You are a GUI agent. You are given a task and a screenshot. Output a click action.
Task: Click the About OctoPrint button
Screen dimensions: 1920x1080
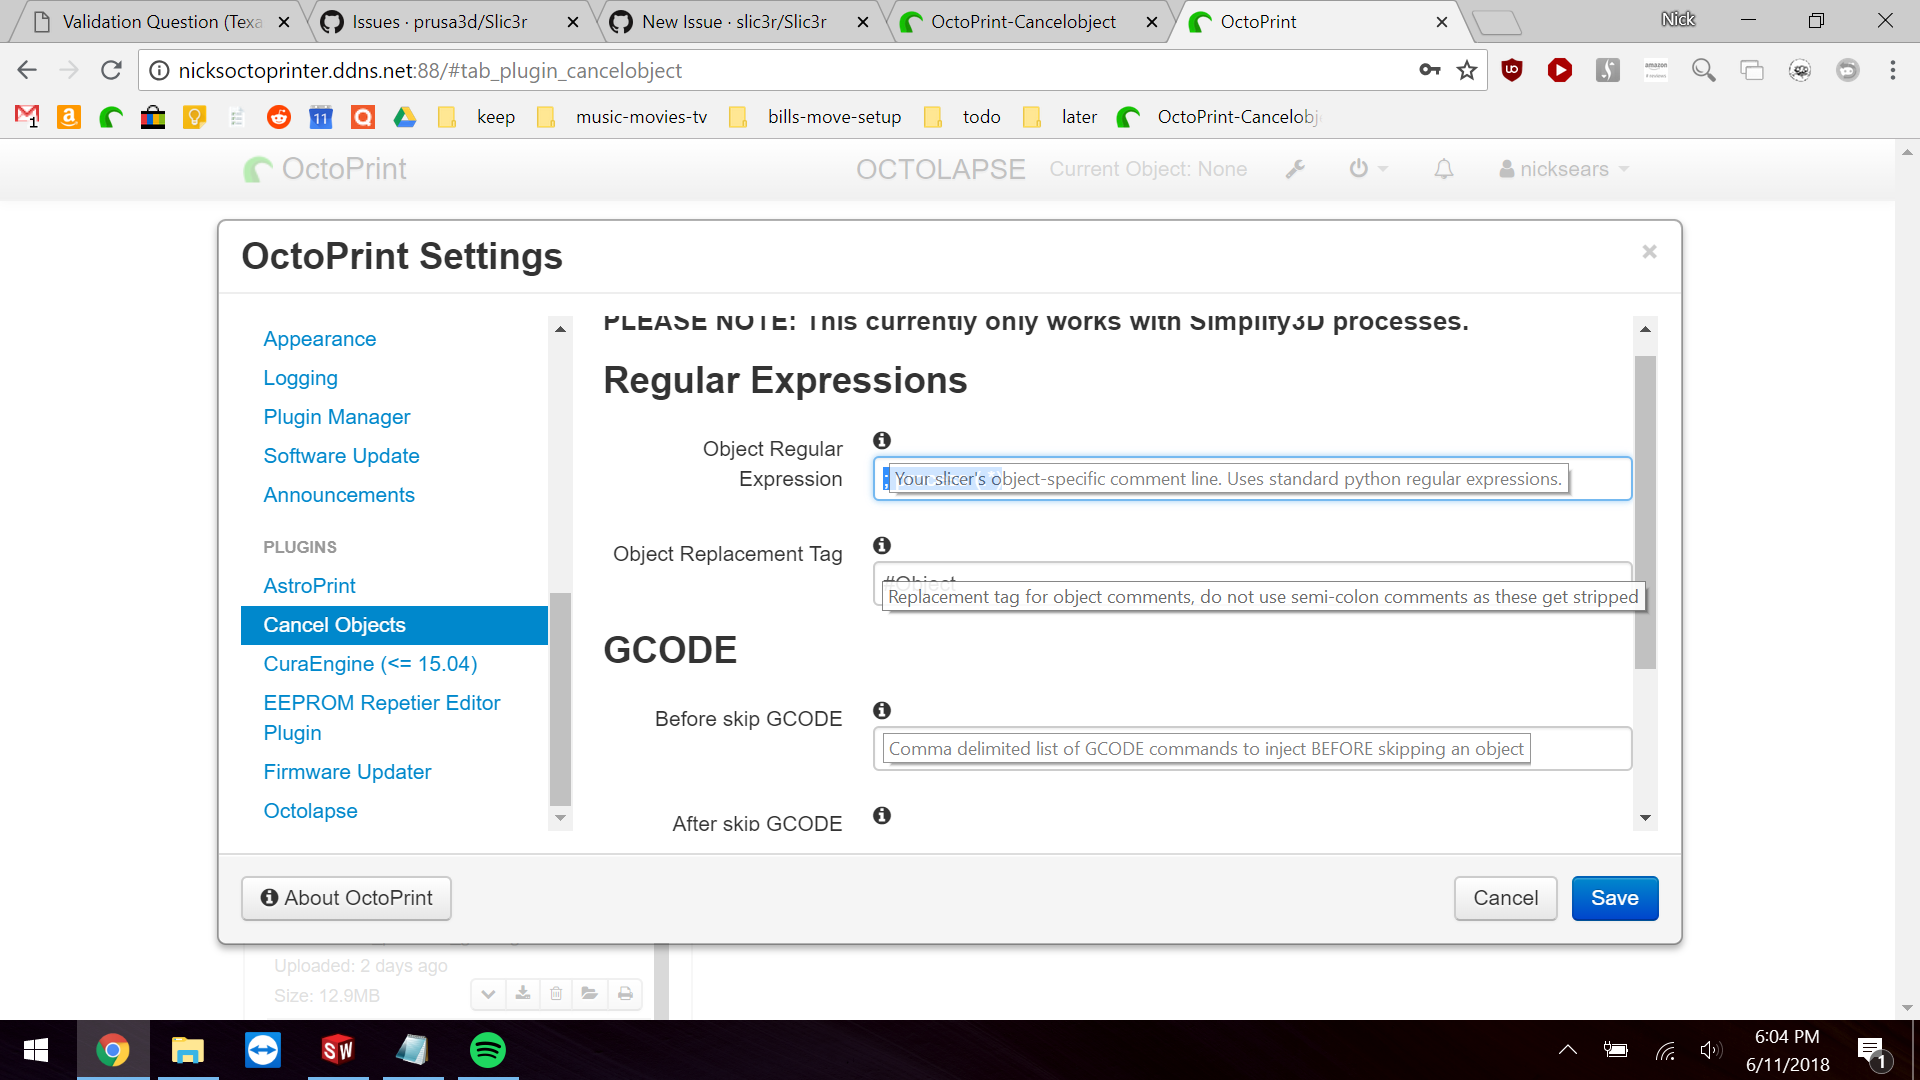pos(346,898)
